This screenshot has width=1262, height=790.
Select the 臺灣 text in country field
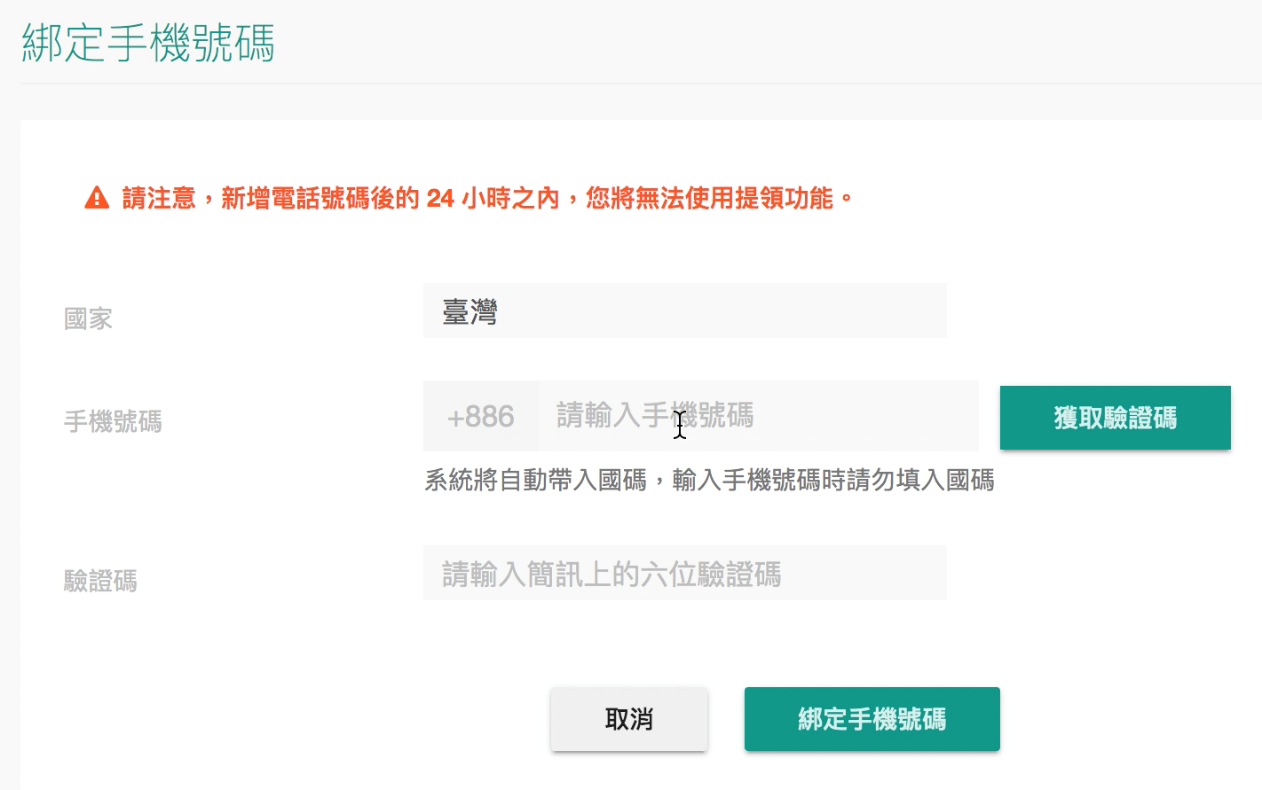470,313
